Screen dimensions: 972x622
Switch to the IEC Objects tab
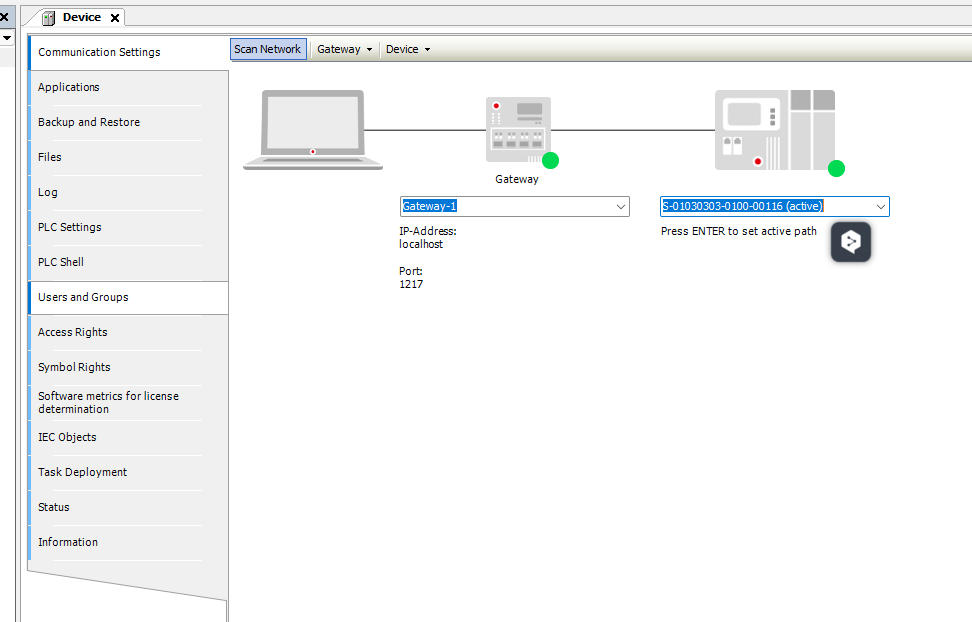click(129, 437)
